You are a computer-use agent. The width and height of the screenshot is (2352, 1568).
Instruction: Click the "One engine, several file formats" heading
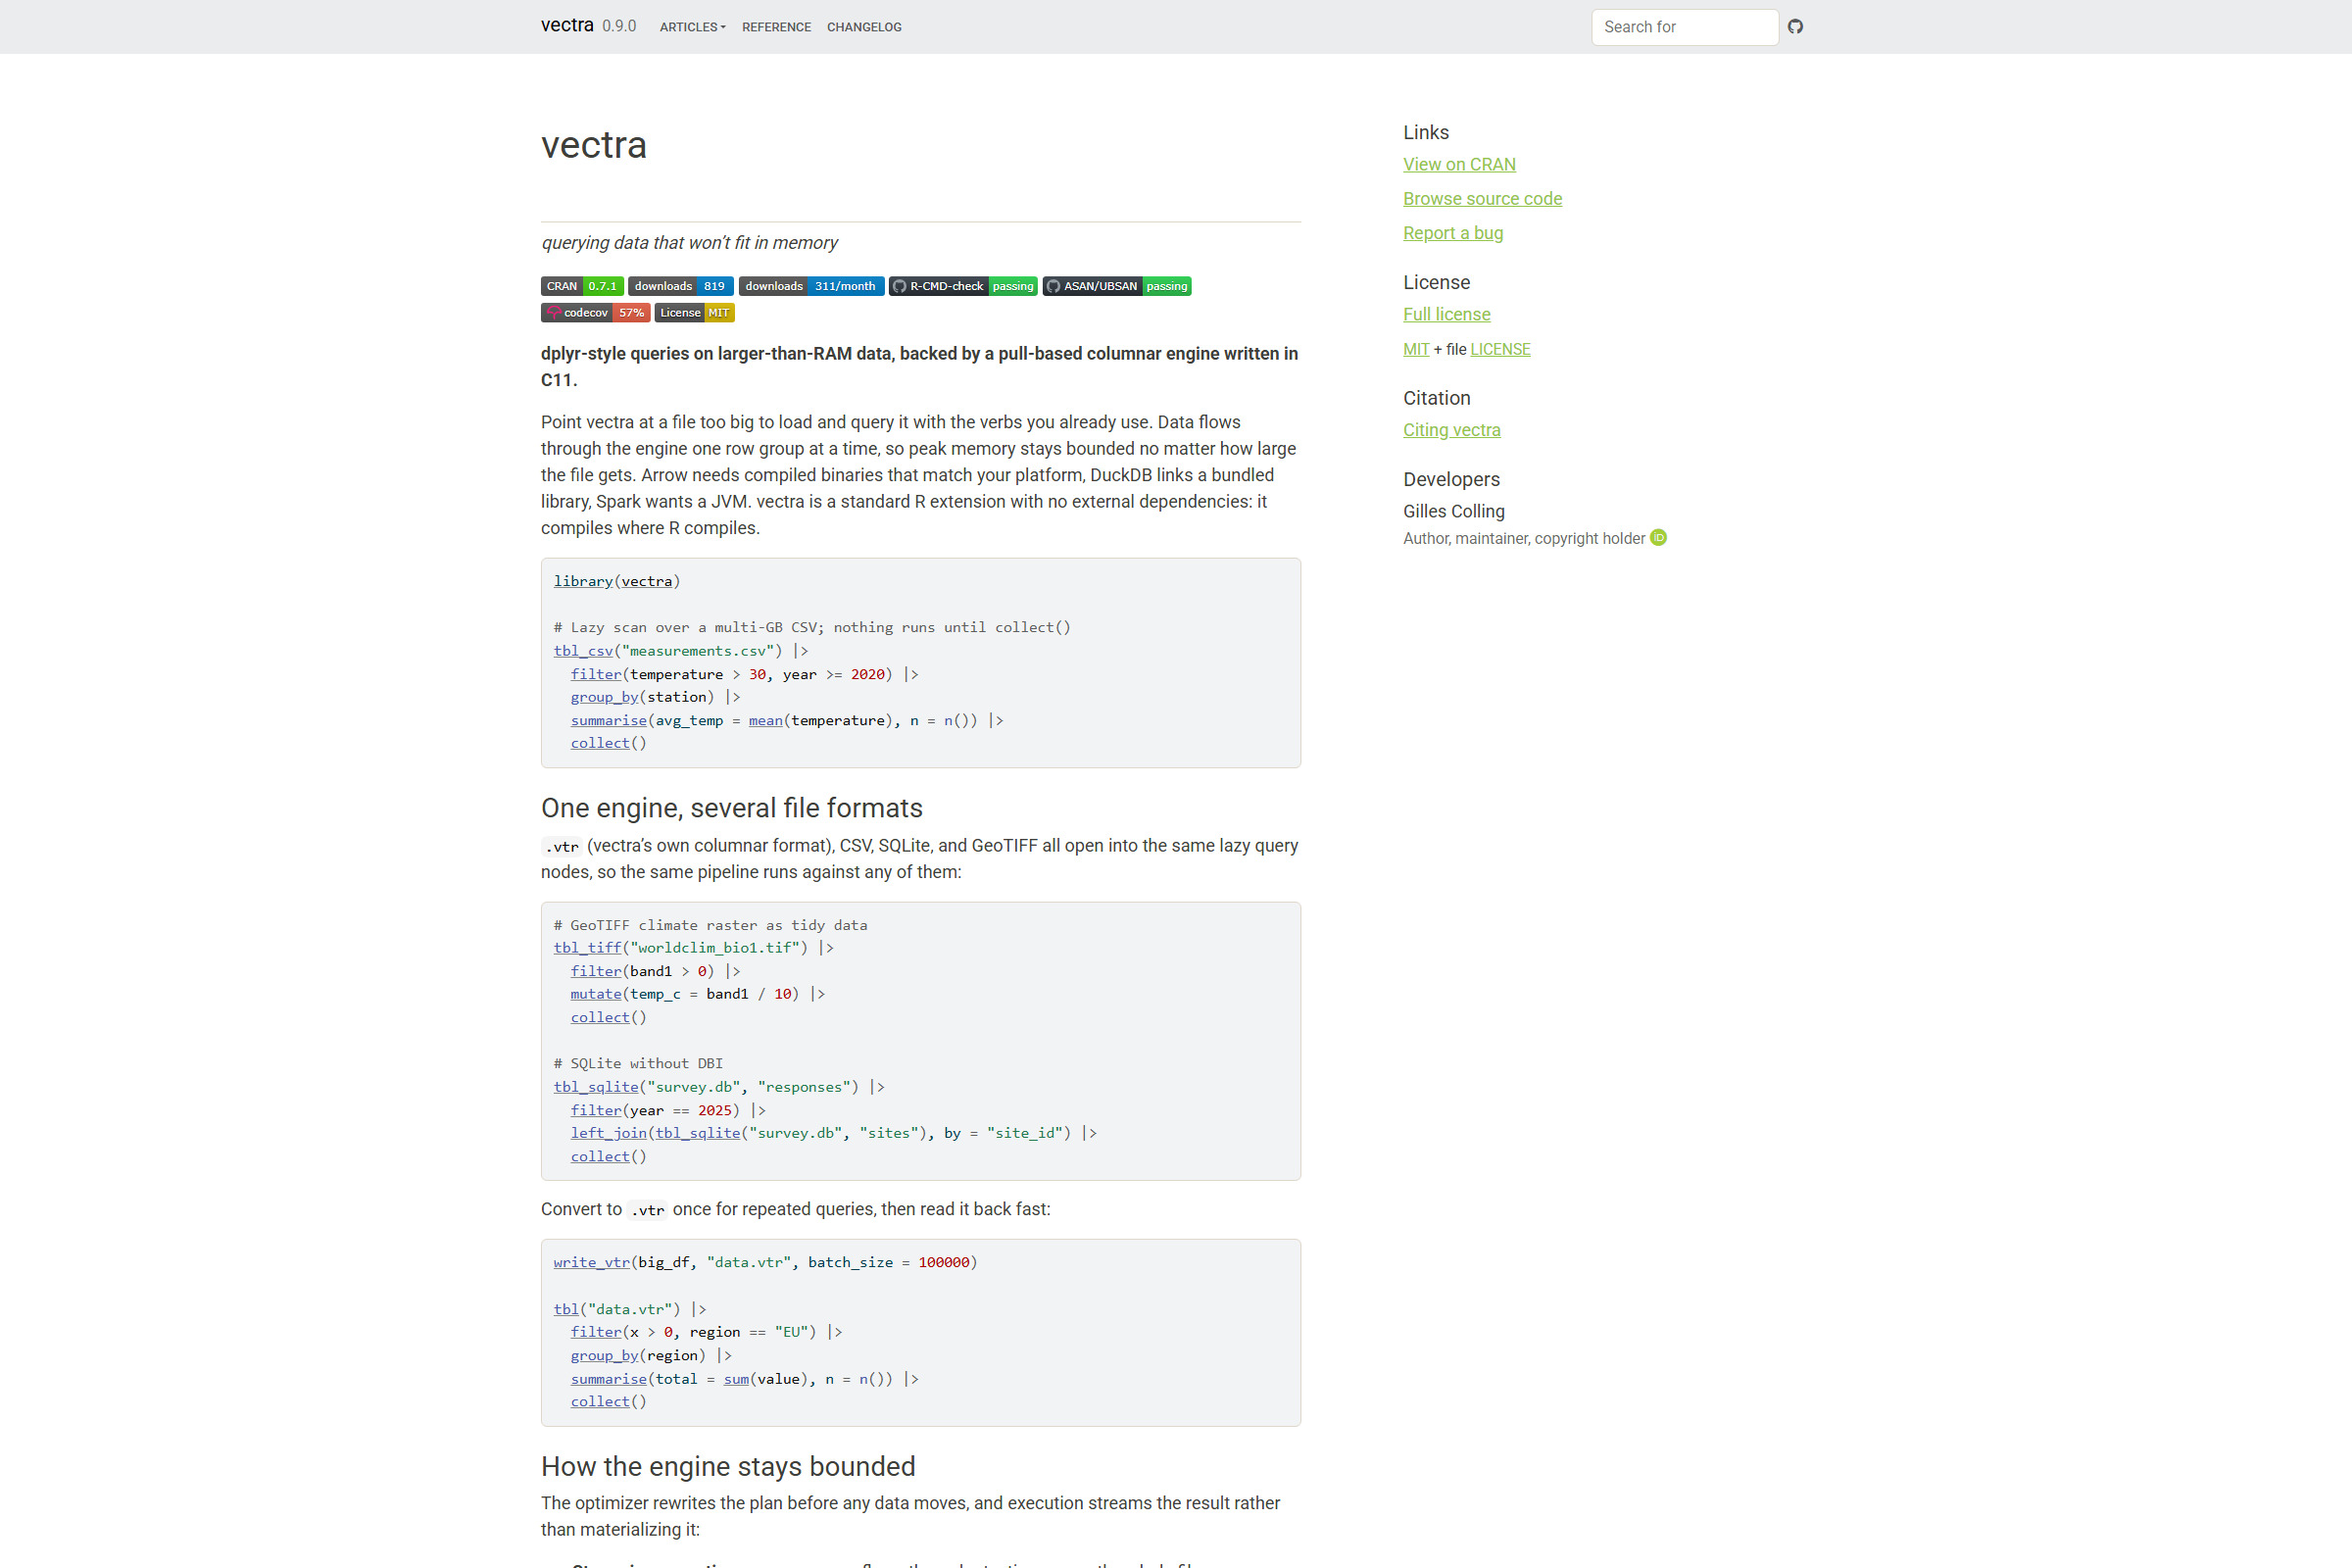click(x=732, y=808)
